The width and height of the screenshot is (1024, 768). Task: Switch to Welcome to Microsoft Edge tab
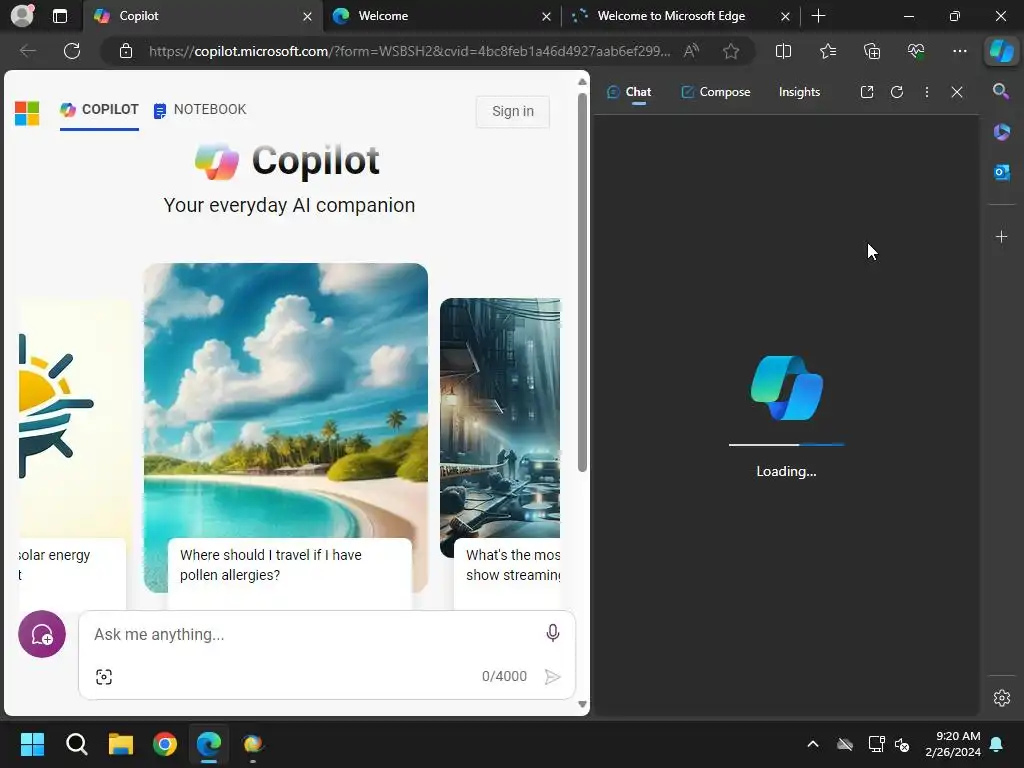(680, 16)
